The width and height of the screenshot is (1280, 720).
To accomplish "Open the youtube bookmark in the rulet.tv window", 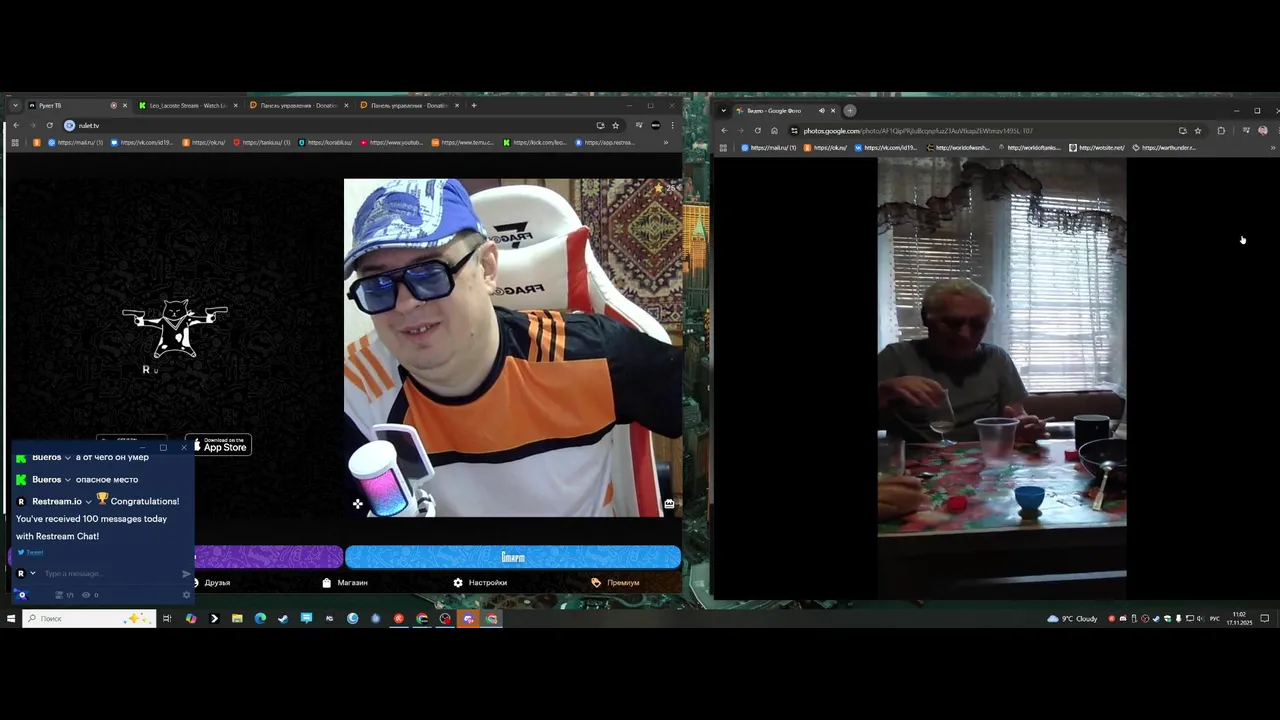I will click(x=392, y=142).
